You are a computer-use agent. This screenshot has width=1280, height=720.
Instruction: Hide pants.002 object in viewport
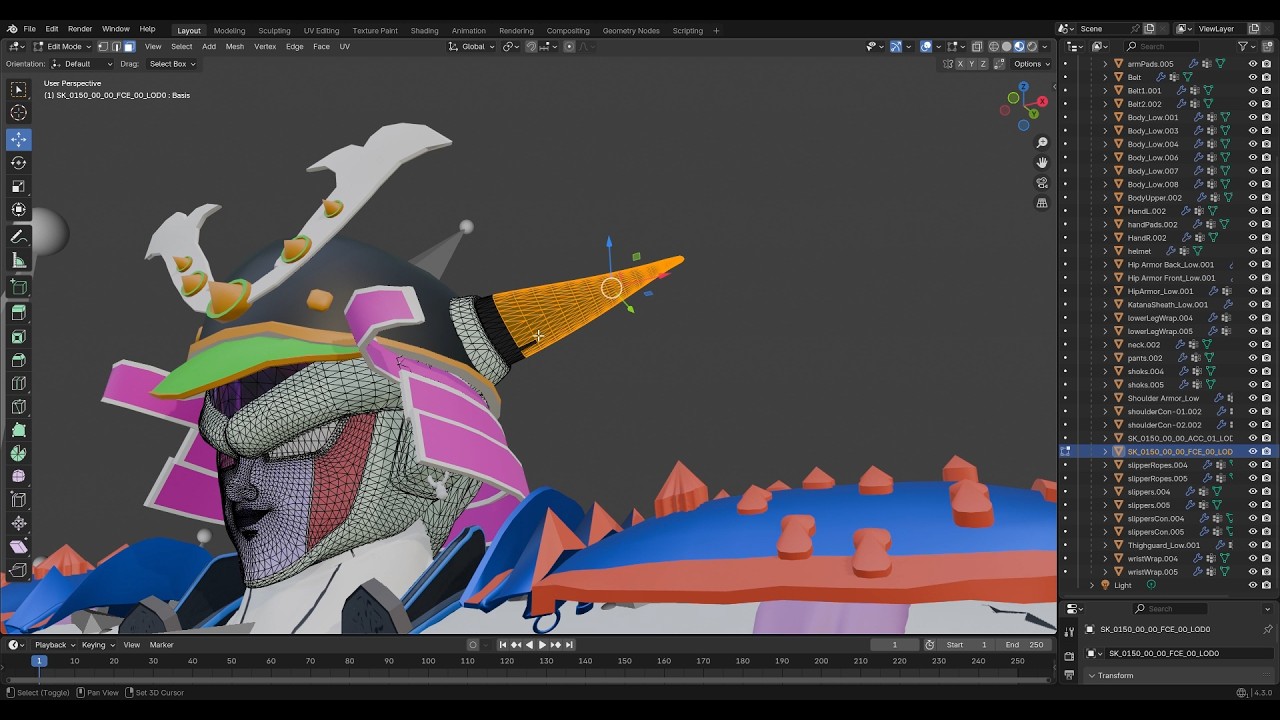click(1252, 358)
